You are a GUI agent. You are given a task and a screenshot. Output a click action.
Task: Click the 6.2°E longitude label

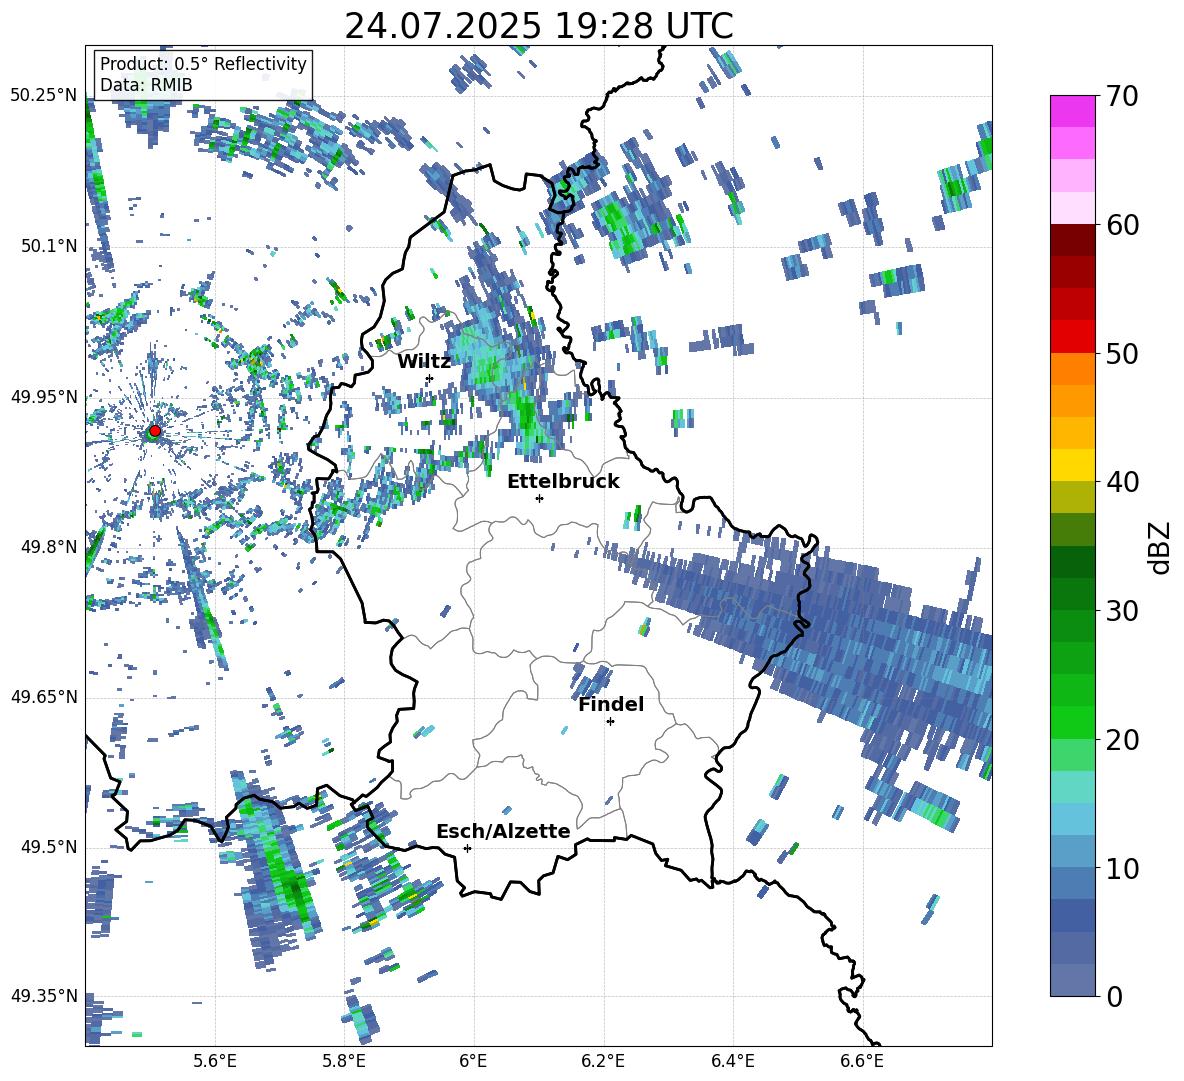[603, 1061]
